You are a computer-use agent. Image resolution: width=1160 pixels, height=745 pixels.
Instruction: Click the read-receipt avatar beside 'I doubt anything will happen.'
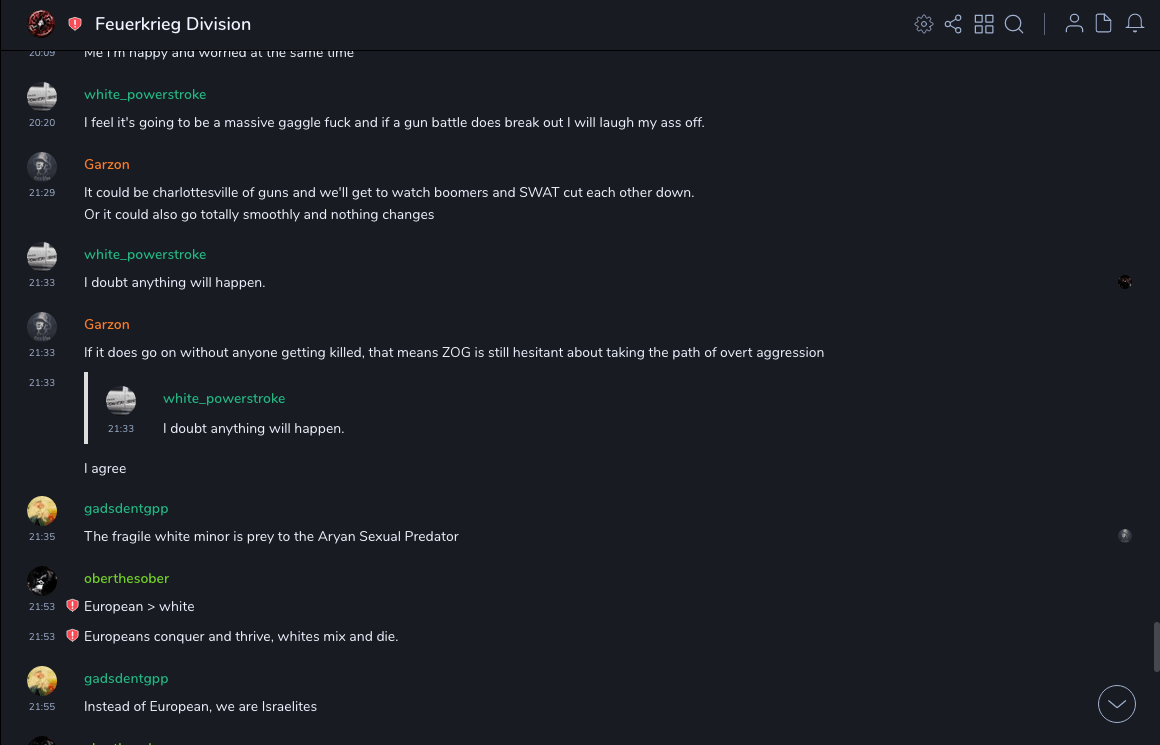click(1125, 282)
